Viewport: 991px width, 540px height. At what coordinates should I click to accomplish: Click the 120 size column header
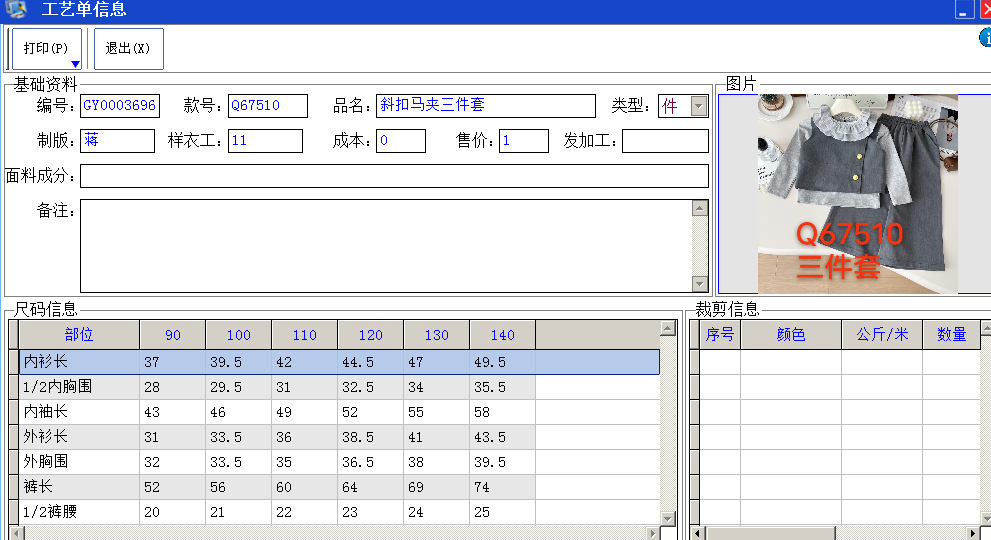[x=370, y=334]
